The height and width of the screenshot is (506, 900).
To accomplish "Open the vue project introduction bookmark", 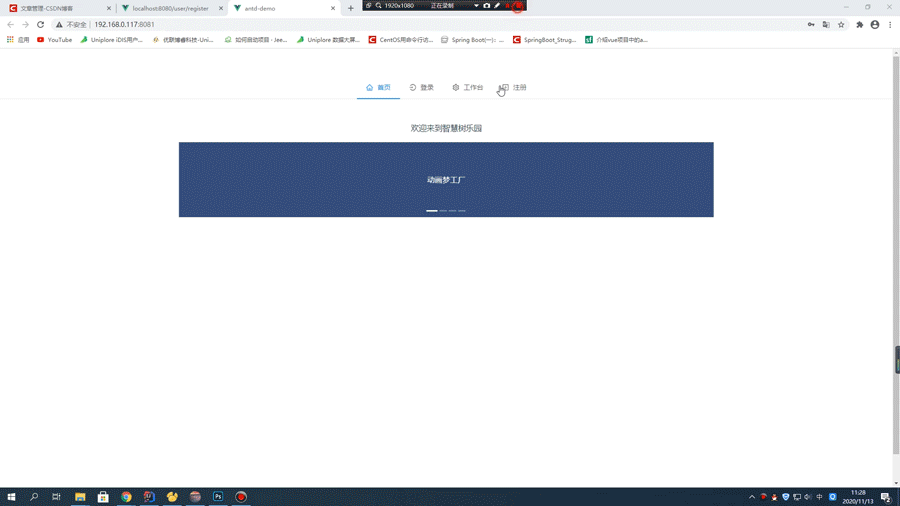I will [616, 40].
